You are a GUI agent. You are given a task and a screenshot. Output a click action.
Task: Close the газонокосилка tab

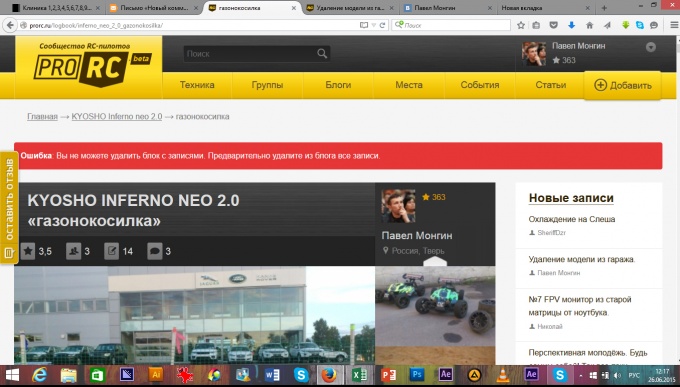point(294,8)
